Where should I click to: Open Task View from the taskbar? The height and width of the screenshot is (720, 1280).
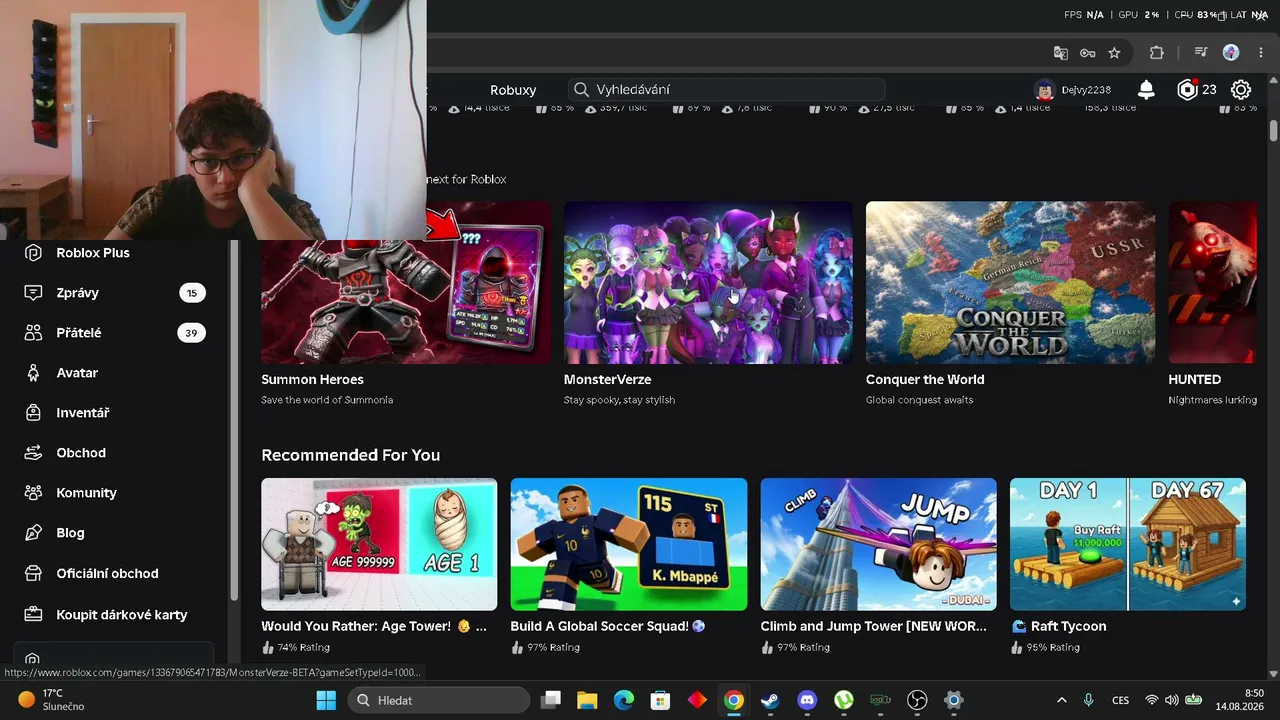coord(550,700)
